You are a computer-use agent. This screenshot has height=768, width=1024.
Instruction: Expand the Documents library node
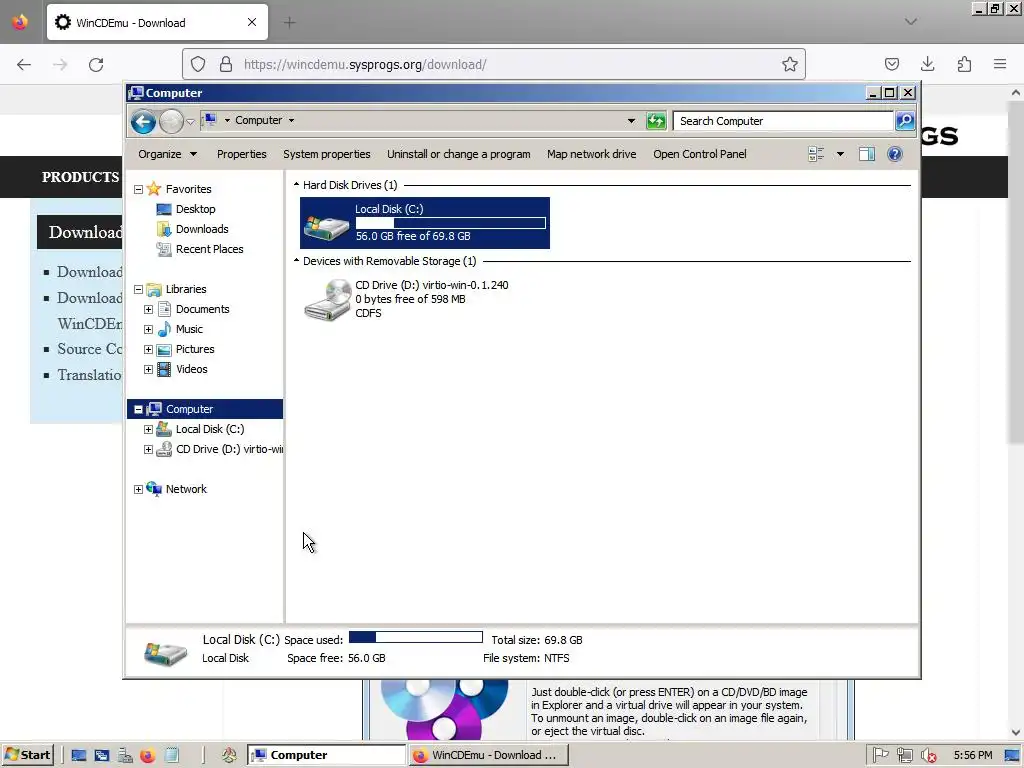coord(148,310)
